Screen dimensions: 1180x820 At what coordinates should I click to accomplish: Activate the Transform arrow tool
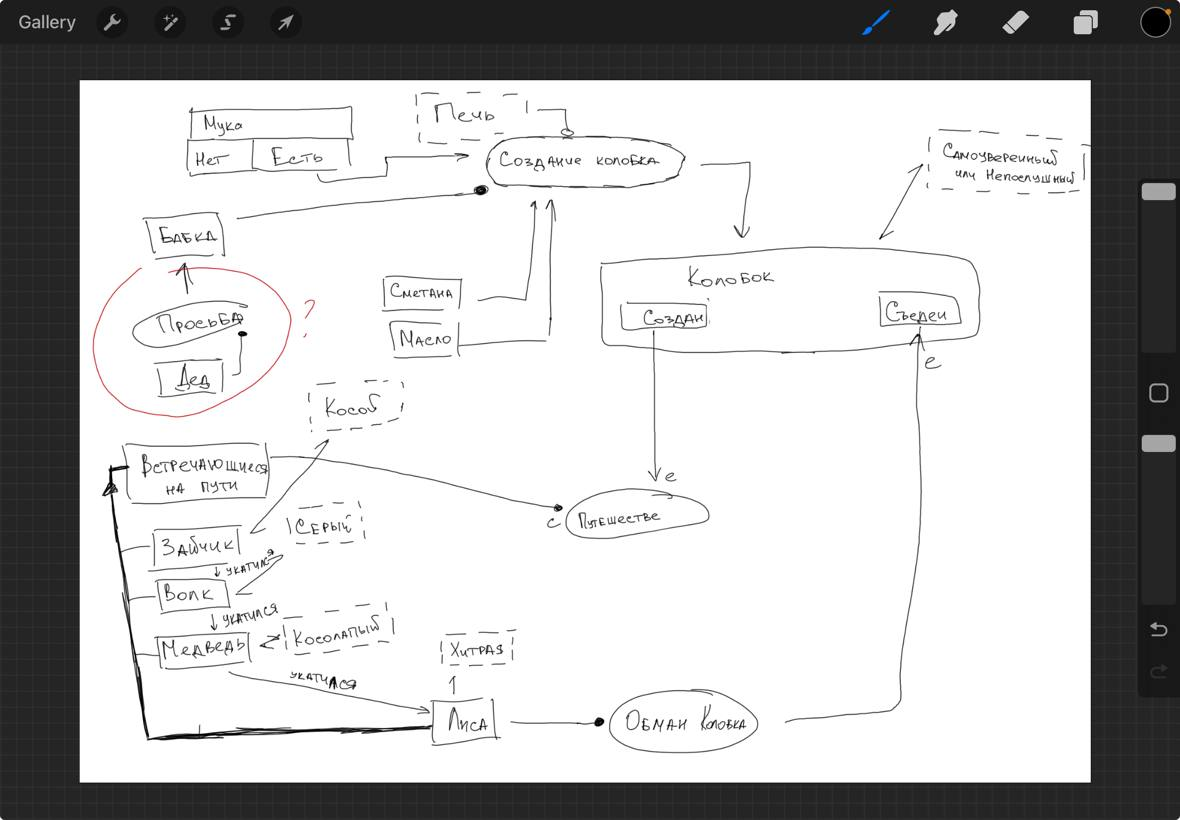coord(286,22)
